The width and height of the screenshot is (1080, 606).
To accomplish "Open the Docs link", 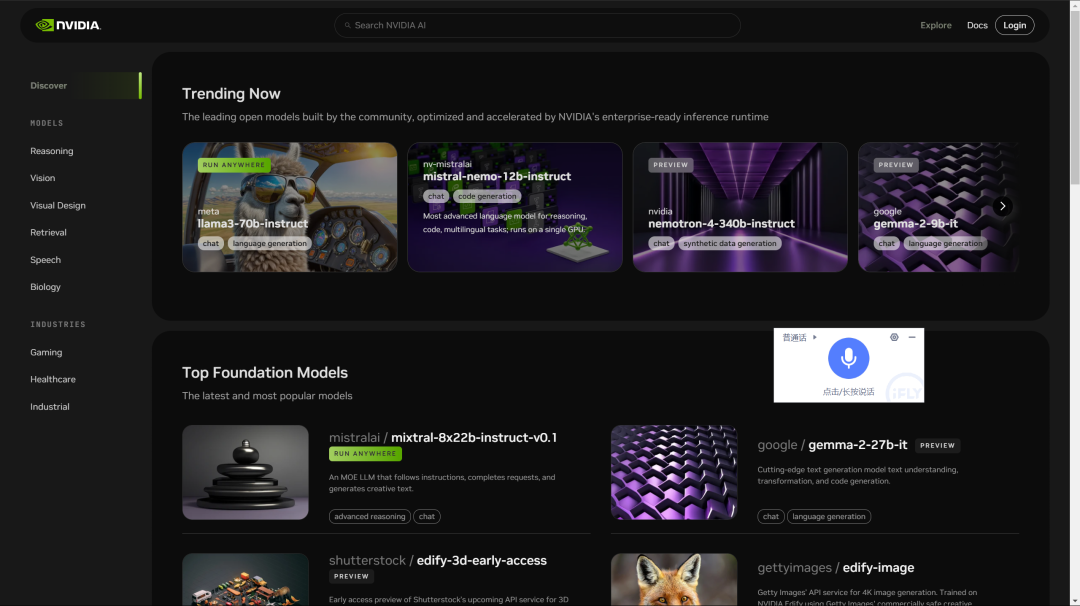I will (x=977, y=25).
